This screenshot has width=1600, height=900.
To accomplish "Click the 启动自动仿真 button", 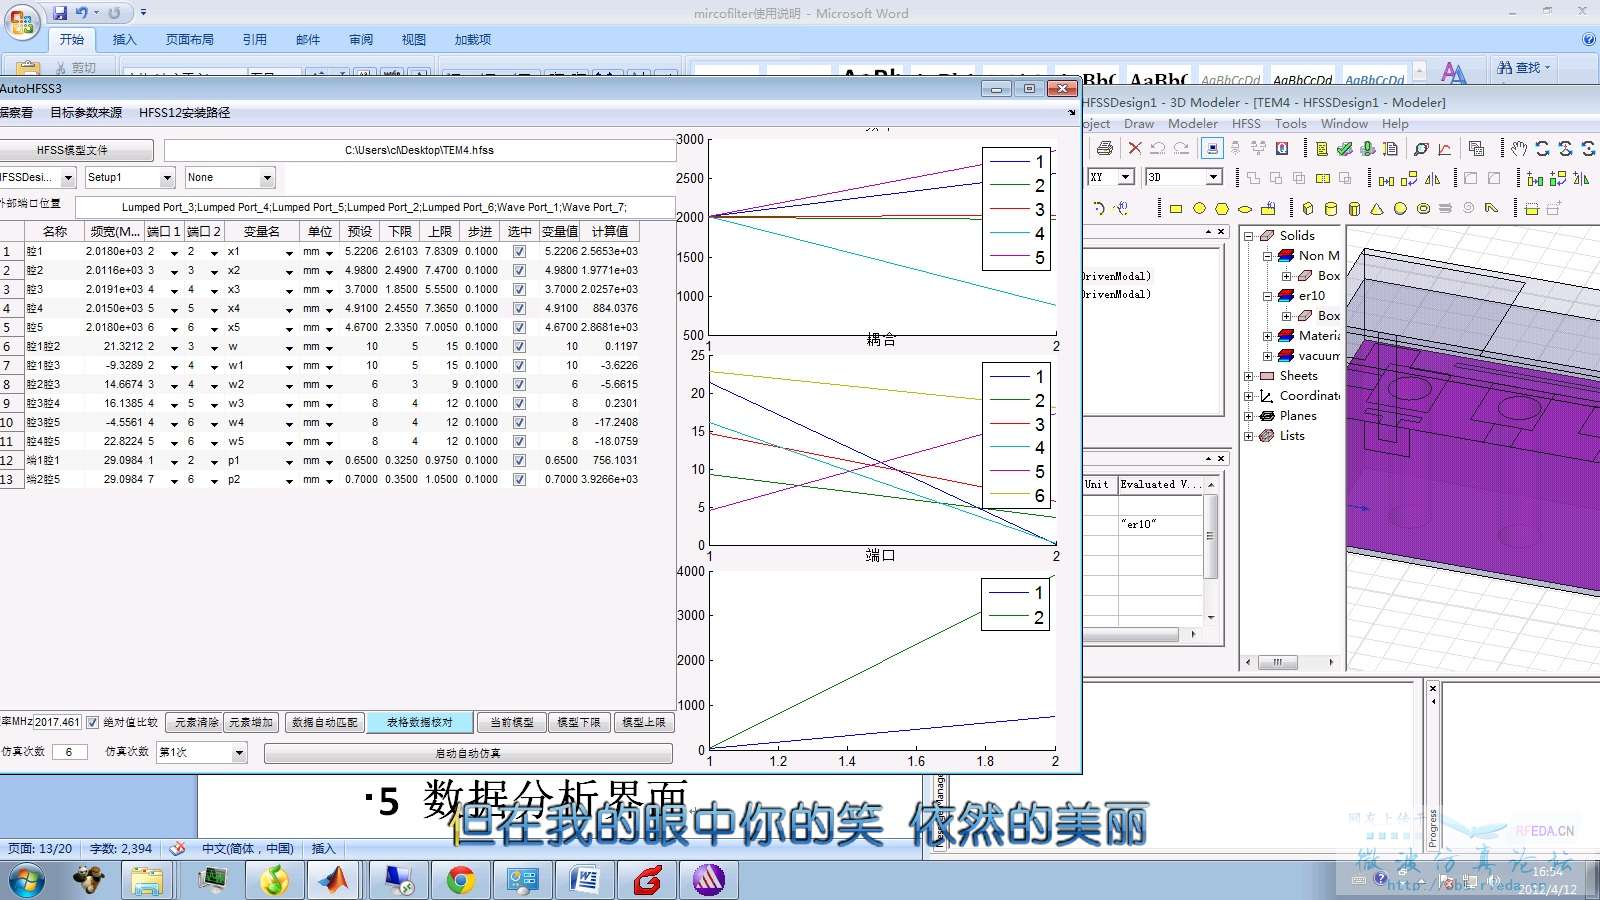I will [468, 753].
